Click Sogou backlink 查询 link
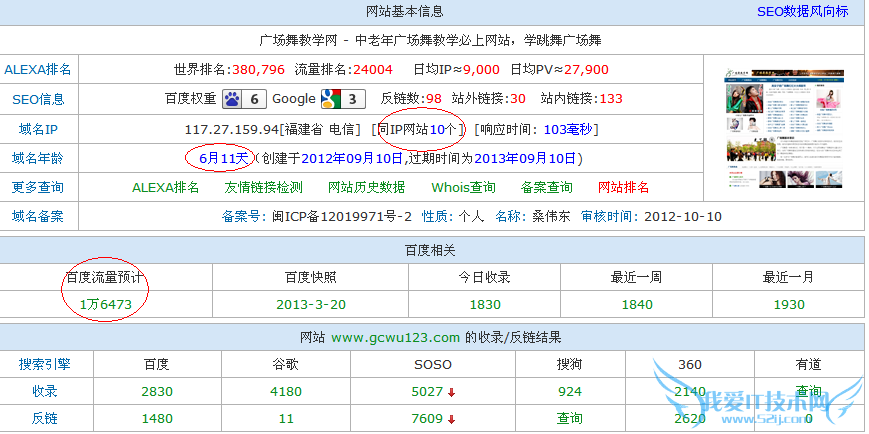Screen dimensions: 869x434 570,418
